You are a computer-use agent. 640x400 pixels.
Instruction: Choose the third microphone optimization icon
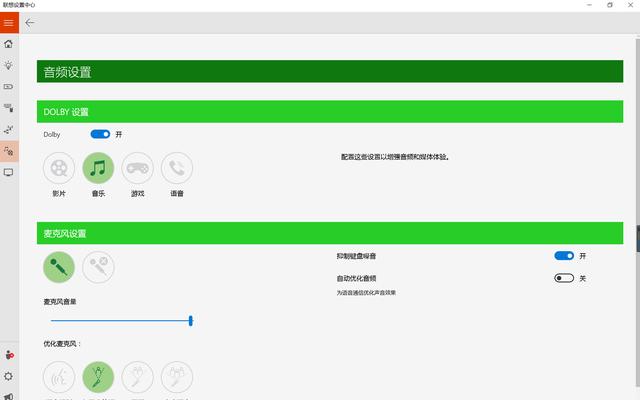pos(138,377)
